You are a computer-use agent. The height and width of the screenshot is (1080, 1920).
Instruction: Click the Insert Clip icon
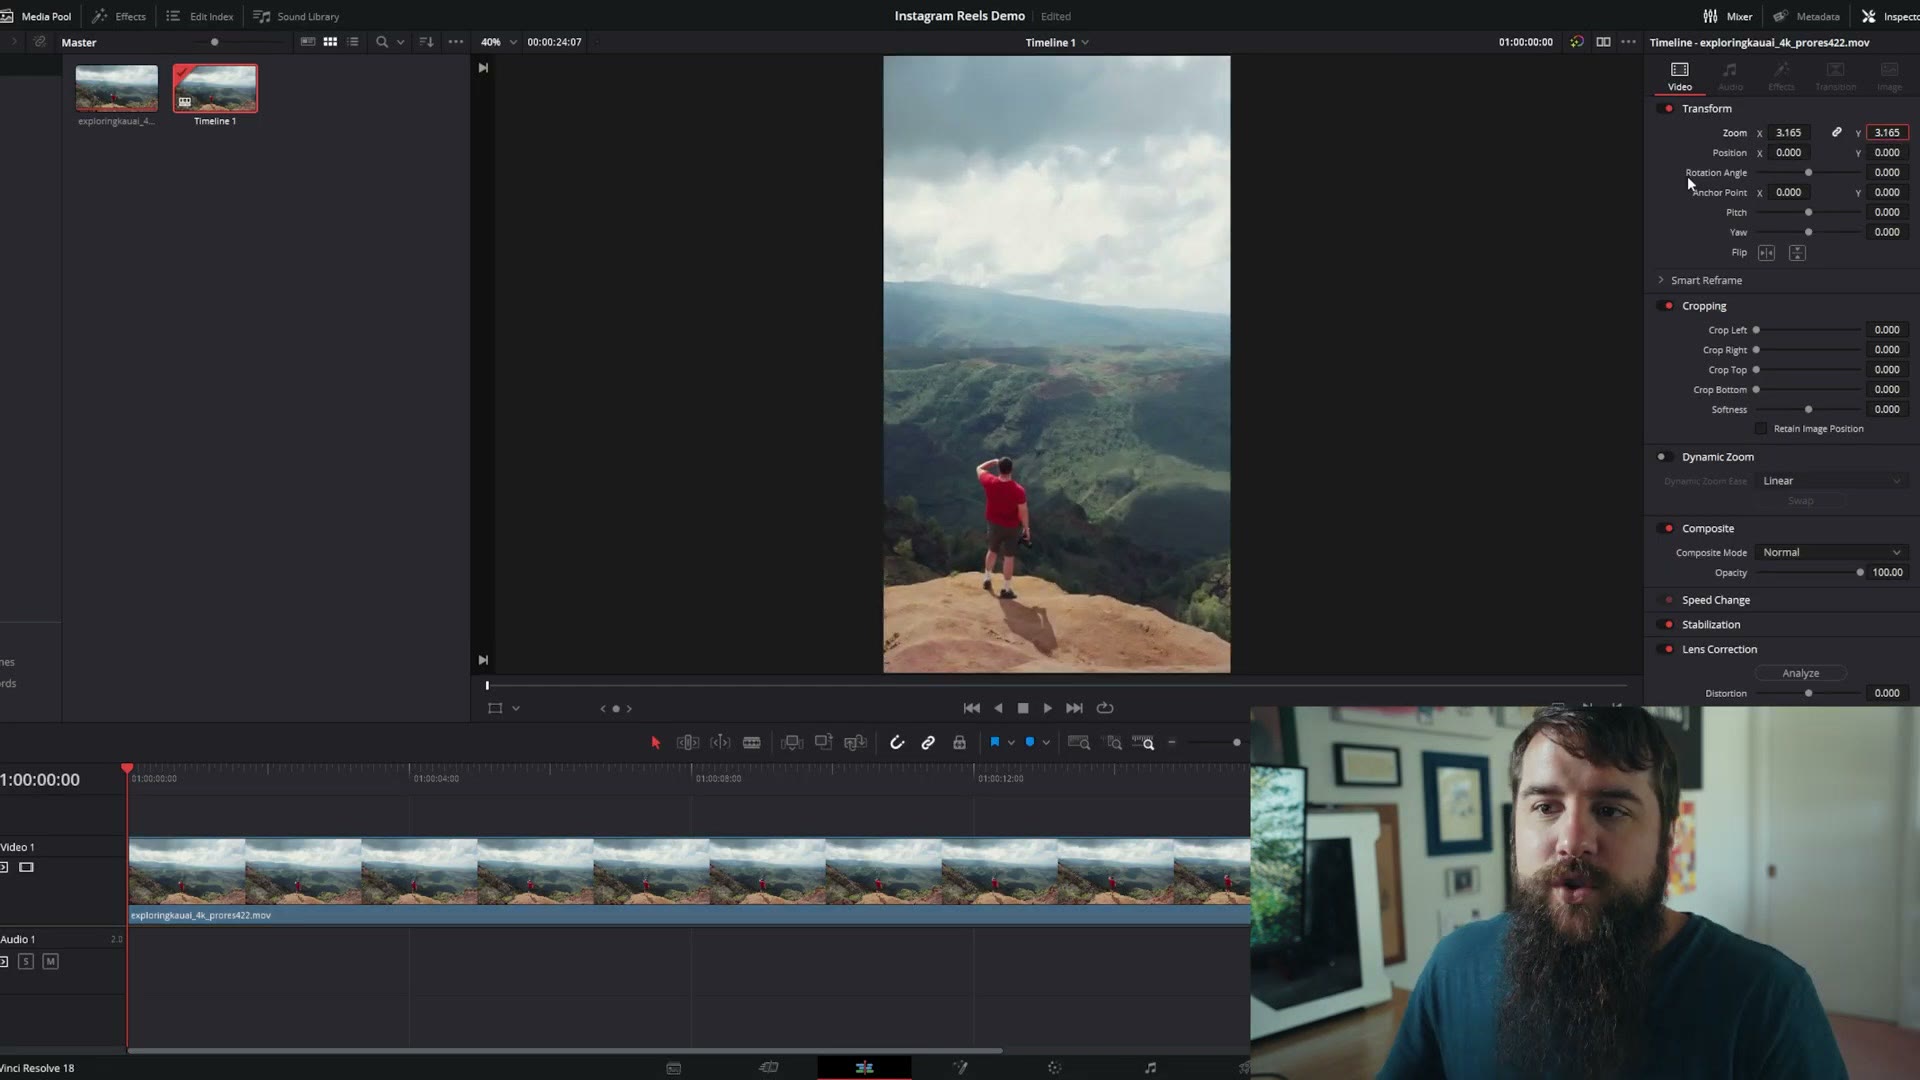coord(792,742)
